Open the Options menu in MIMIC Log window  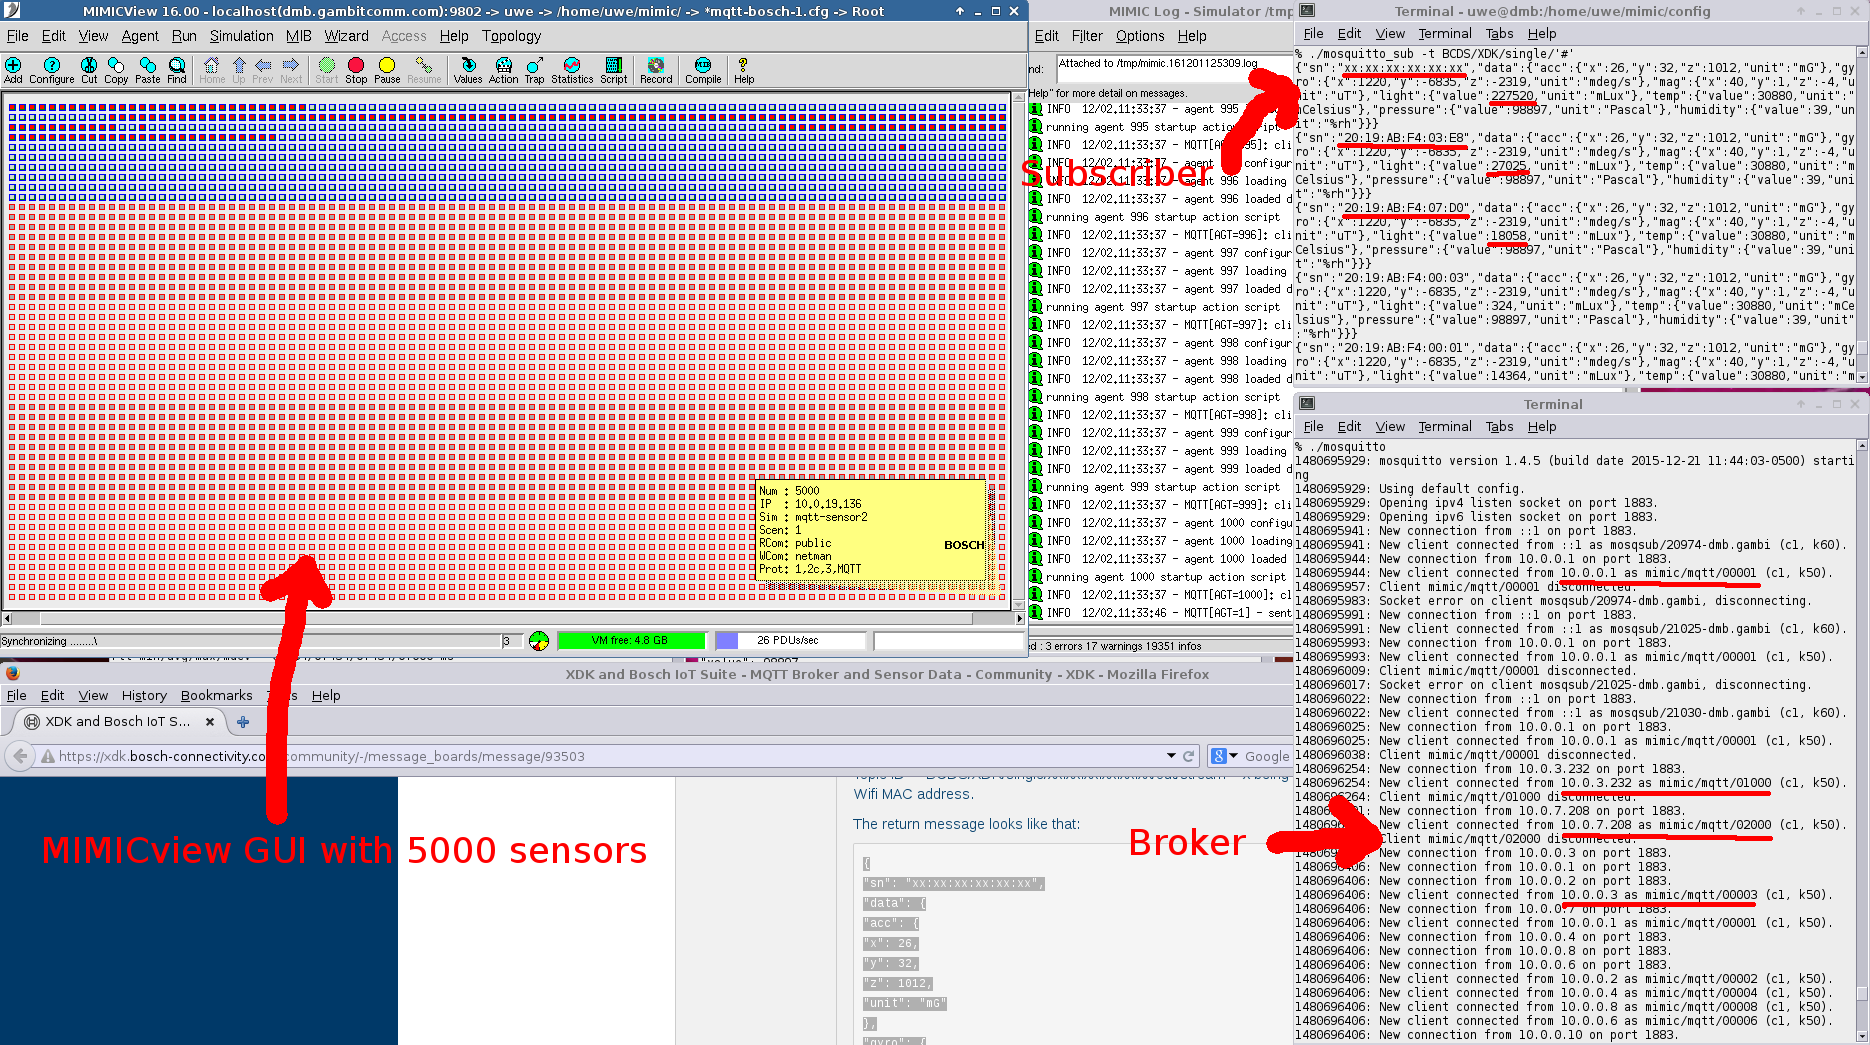coord(1140,36)
